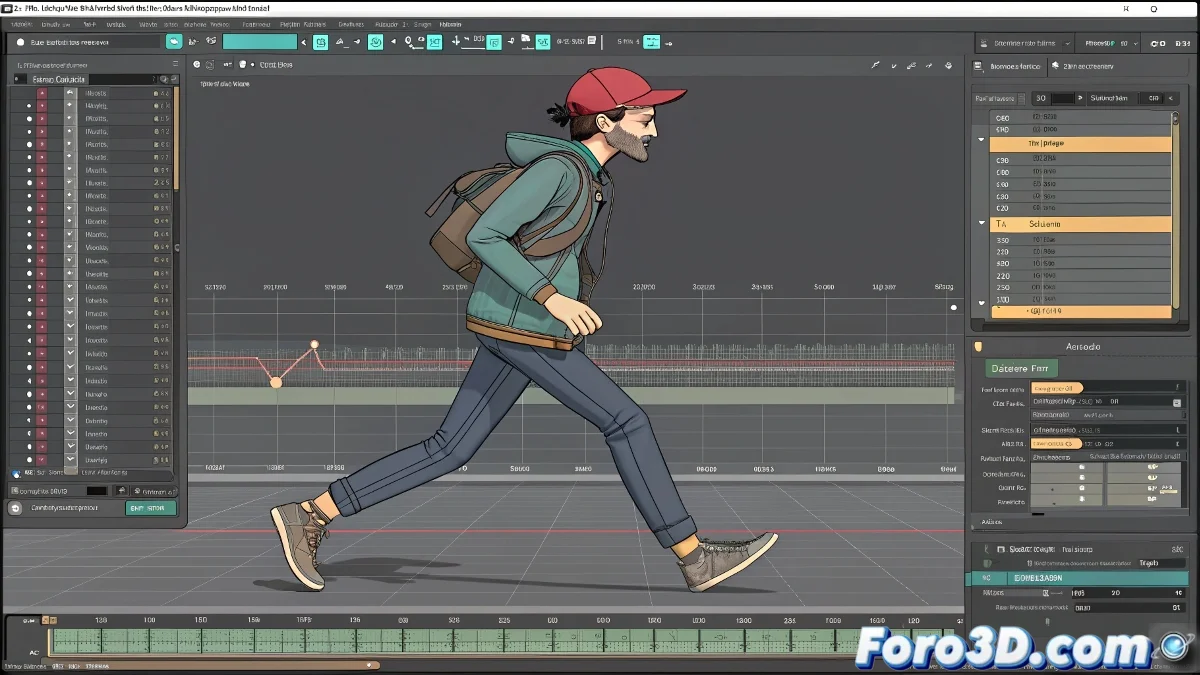Click the search field in the top-left toolbar

[87, 42]
